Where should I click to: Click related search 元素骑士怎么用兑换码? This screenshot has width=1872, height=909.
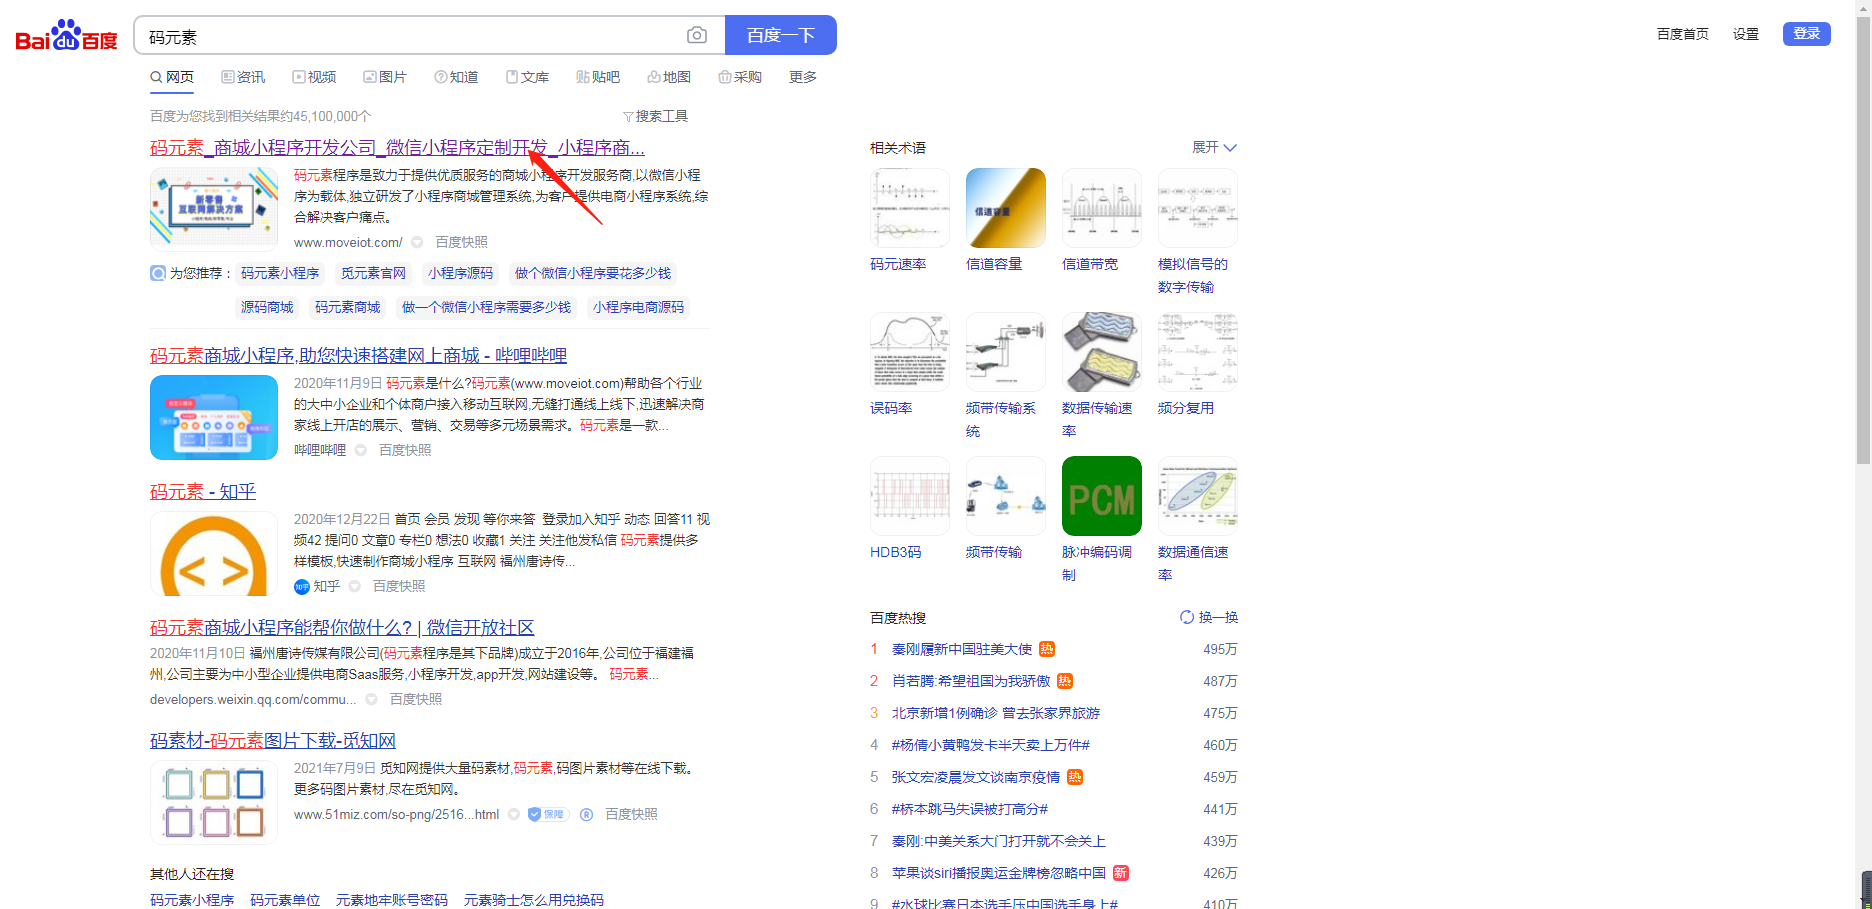pos(534,900)
